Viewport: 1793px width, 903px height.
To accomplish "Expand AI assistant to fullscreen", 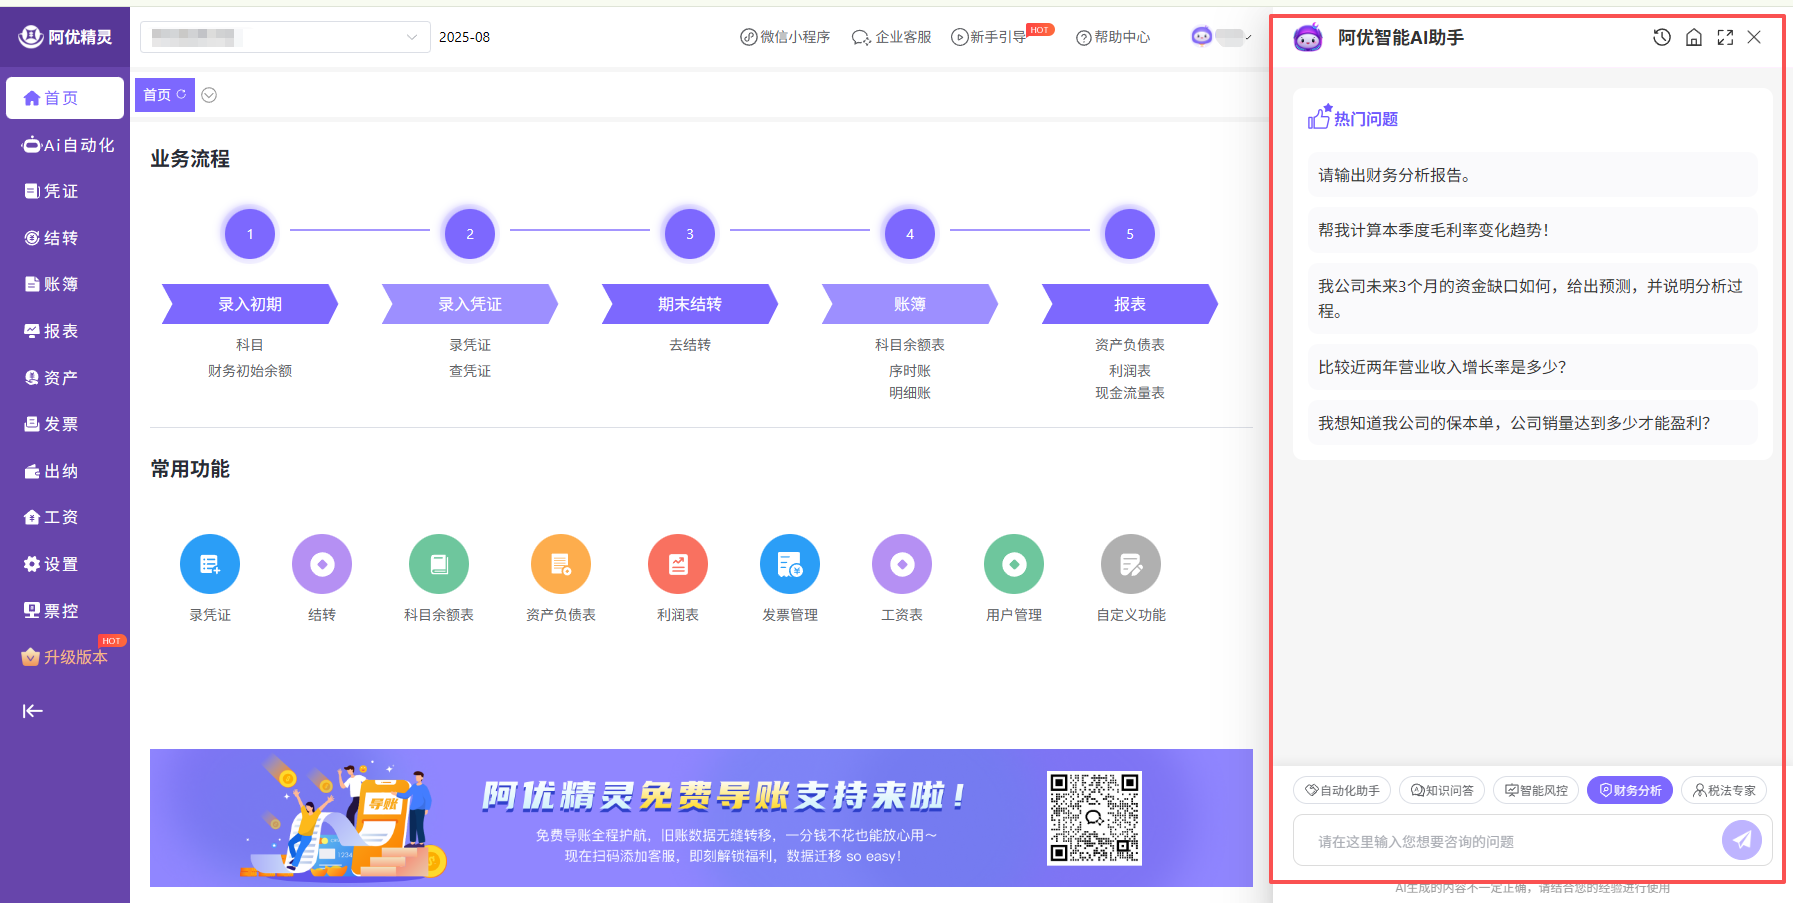I will coord(1725,38).
